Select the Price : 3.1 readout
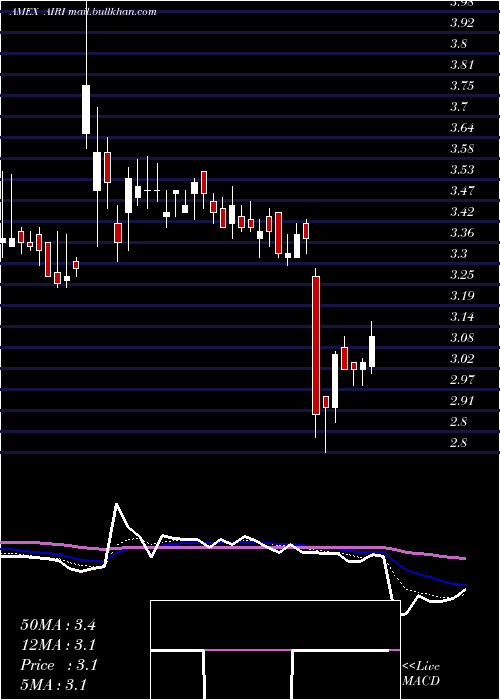500x700 pixels. (58, 665)
